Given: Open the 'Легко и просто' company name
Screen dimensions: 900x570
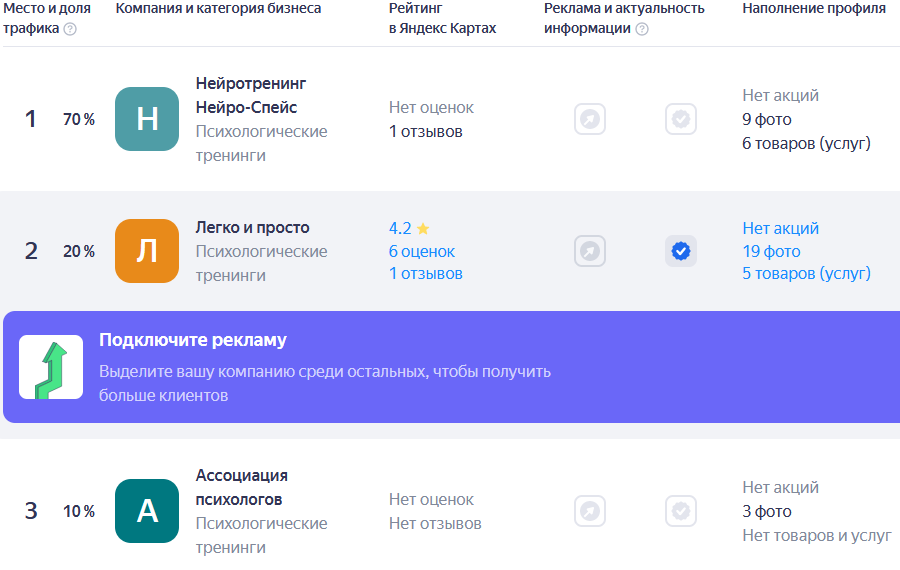Looking at the screenshot, I should pos(253,227).
